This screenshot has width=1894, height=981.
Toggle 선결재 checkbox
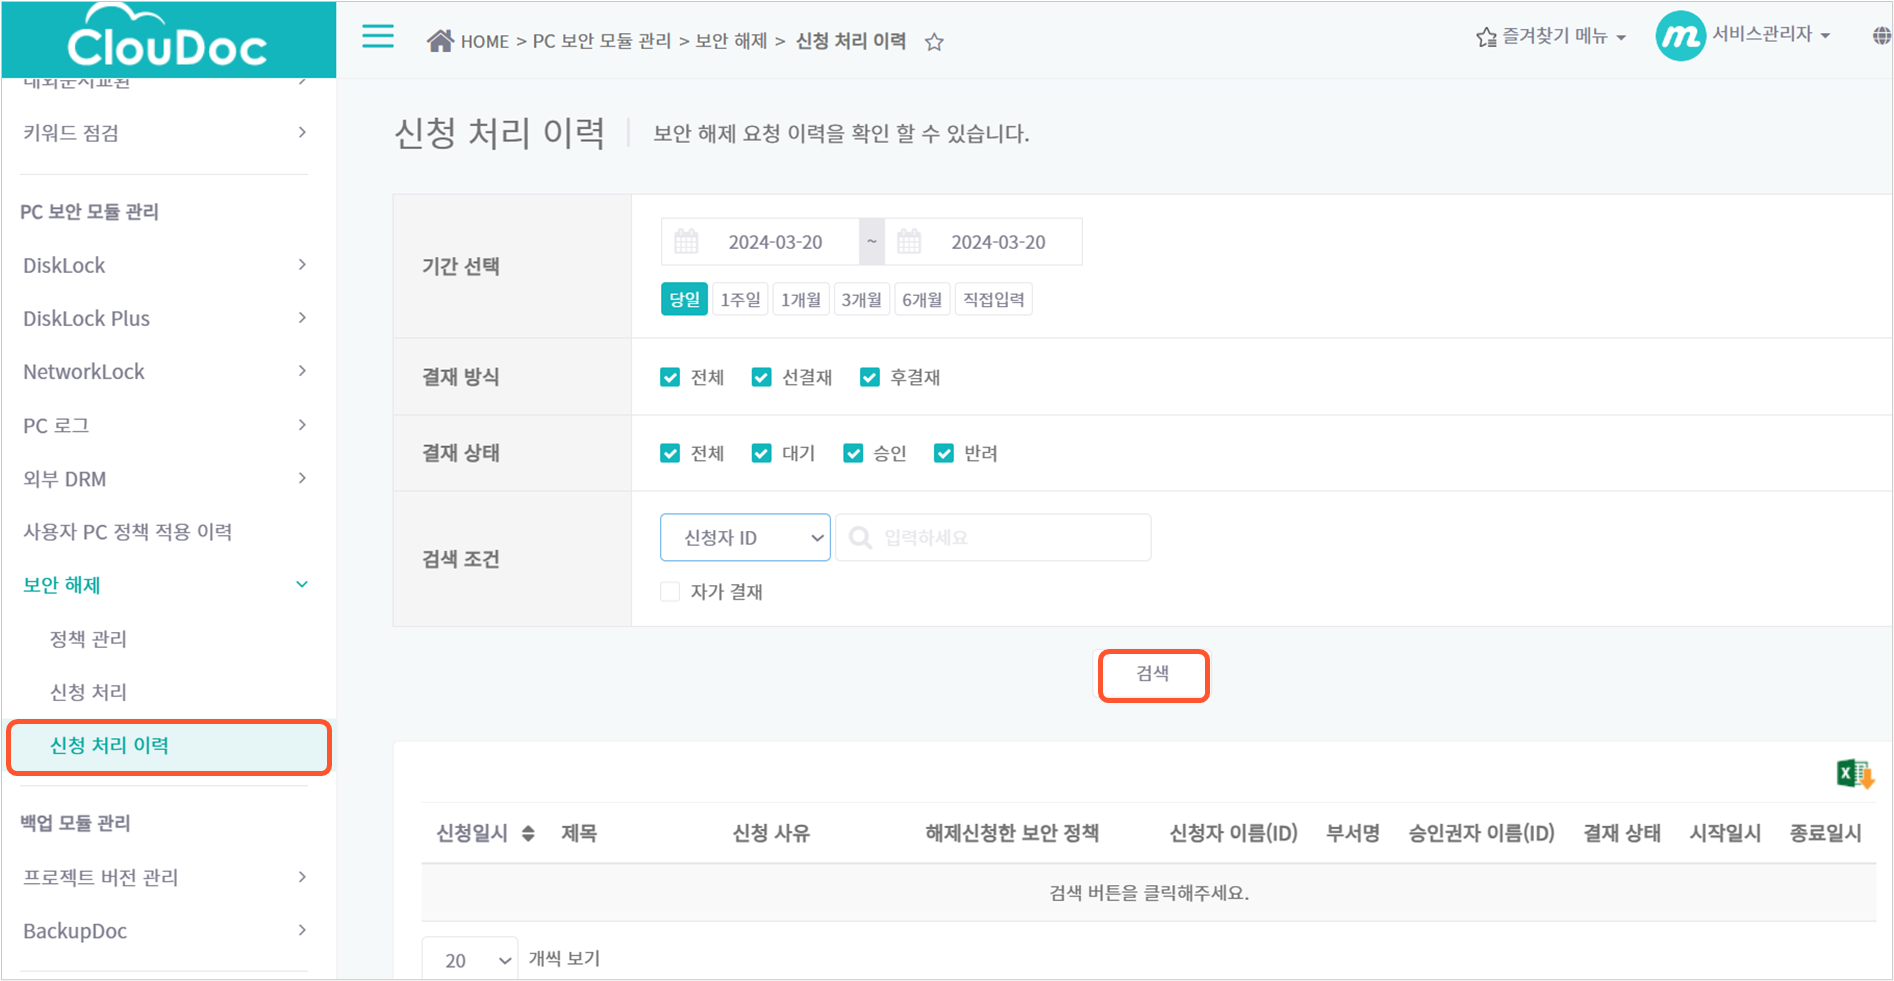pos(761,377)
